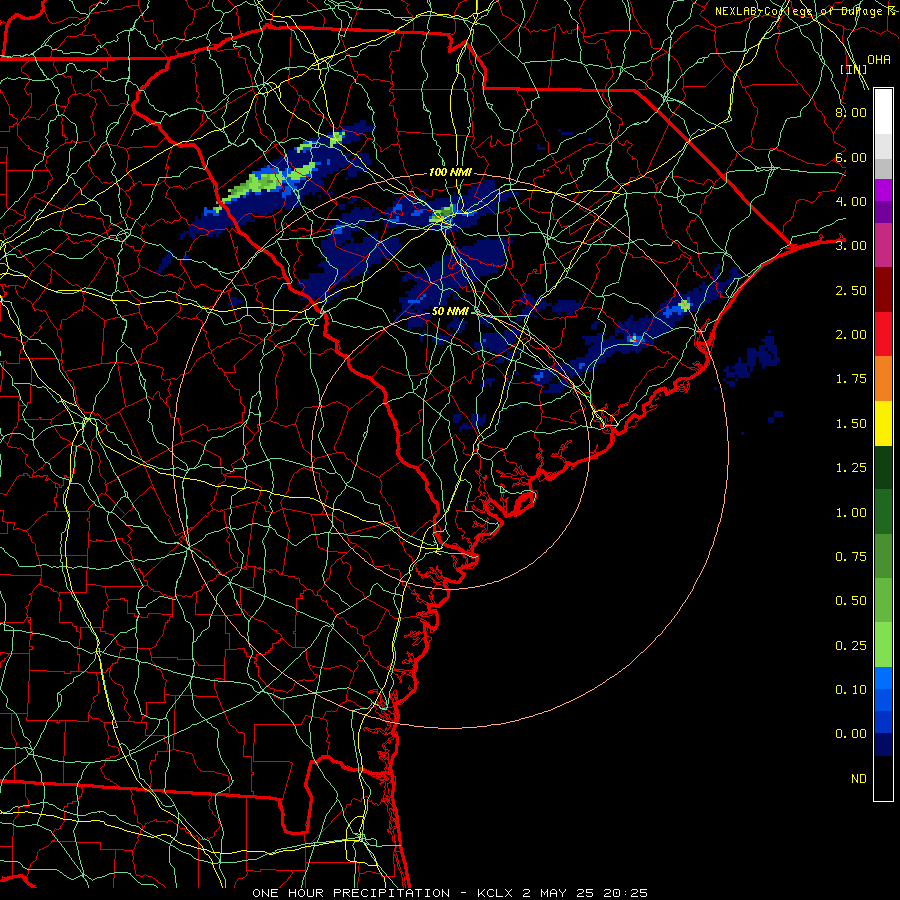Image resolution: width=900 pixels, height=900 pixels.
Task: Select the 1.75 legend value
Action: pos(851,379)
